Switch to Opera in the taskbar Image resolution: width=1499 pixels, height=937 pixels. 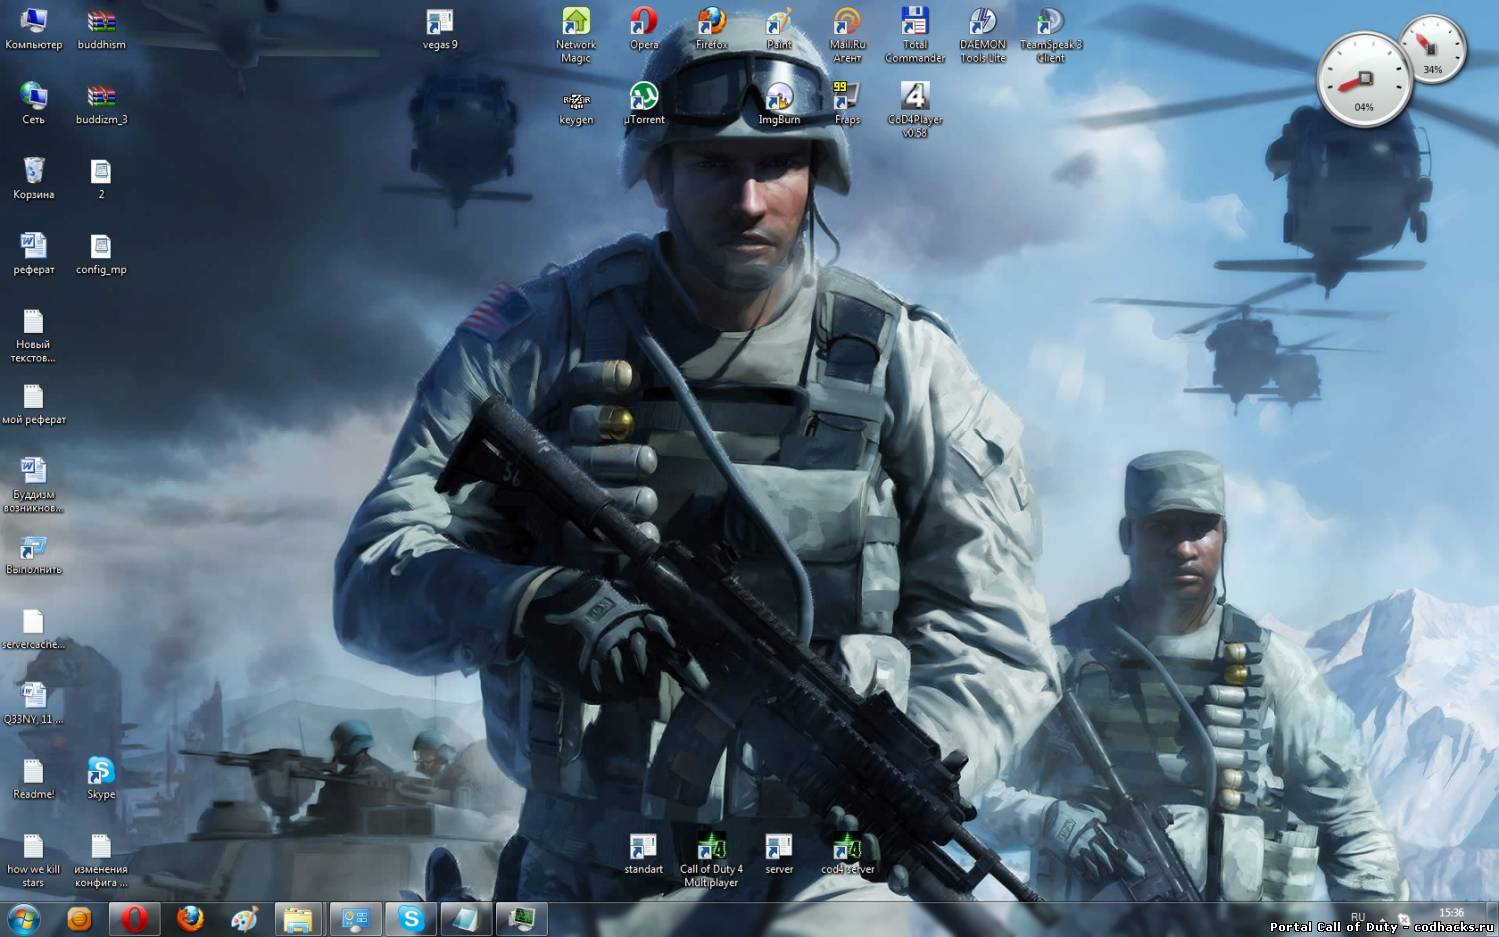[x=134, y=919]
